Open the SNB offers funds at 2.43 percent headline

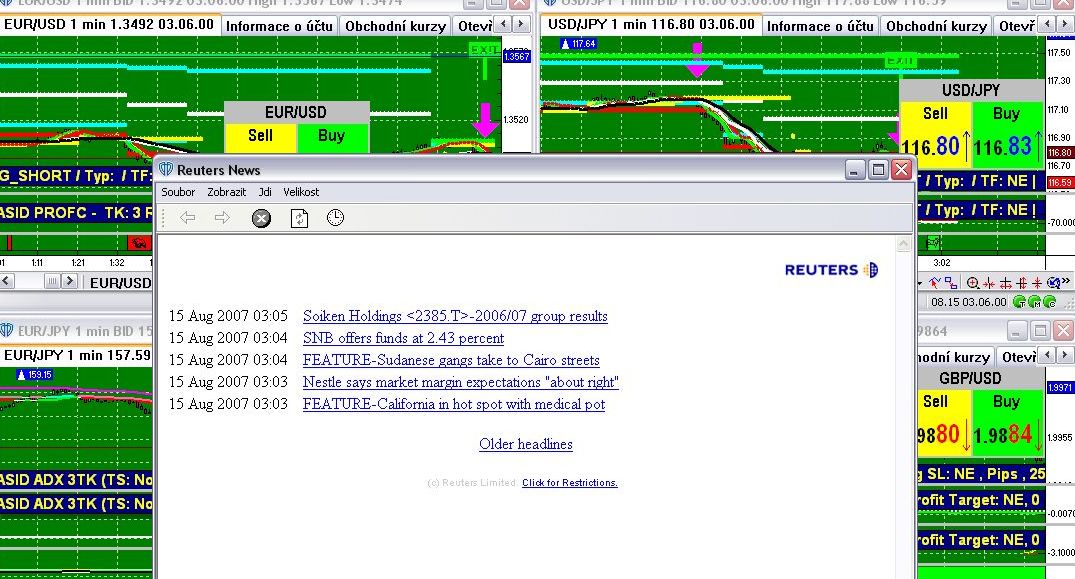pyautogui.click(x=403, y=338)
